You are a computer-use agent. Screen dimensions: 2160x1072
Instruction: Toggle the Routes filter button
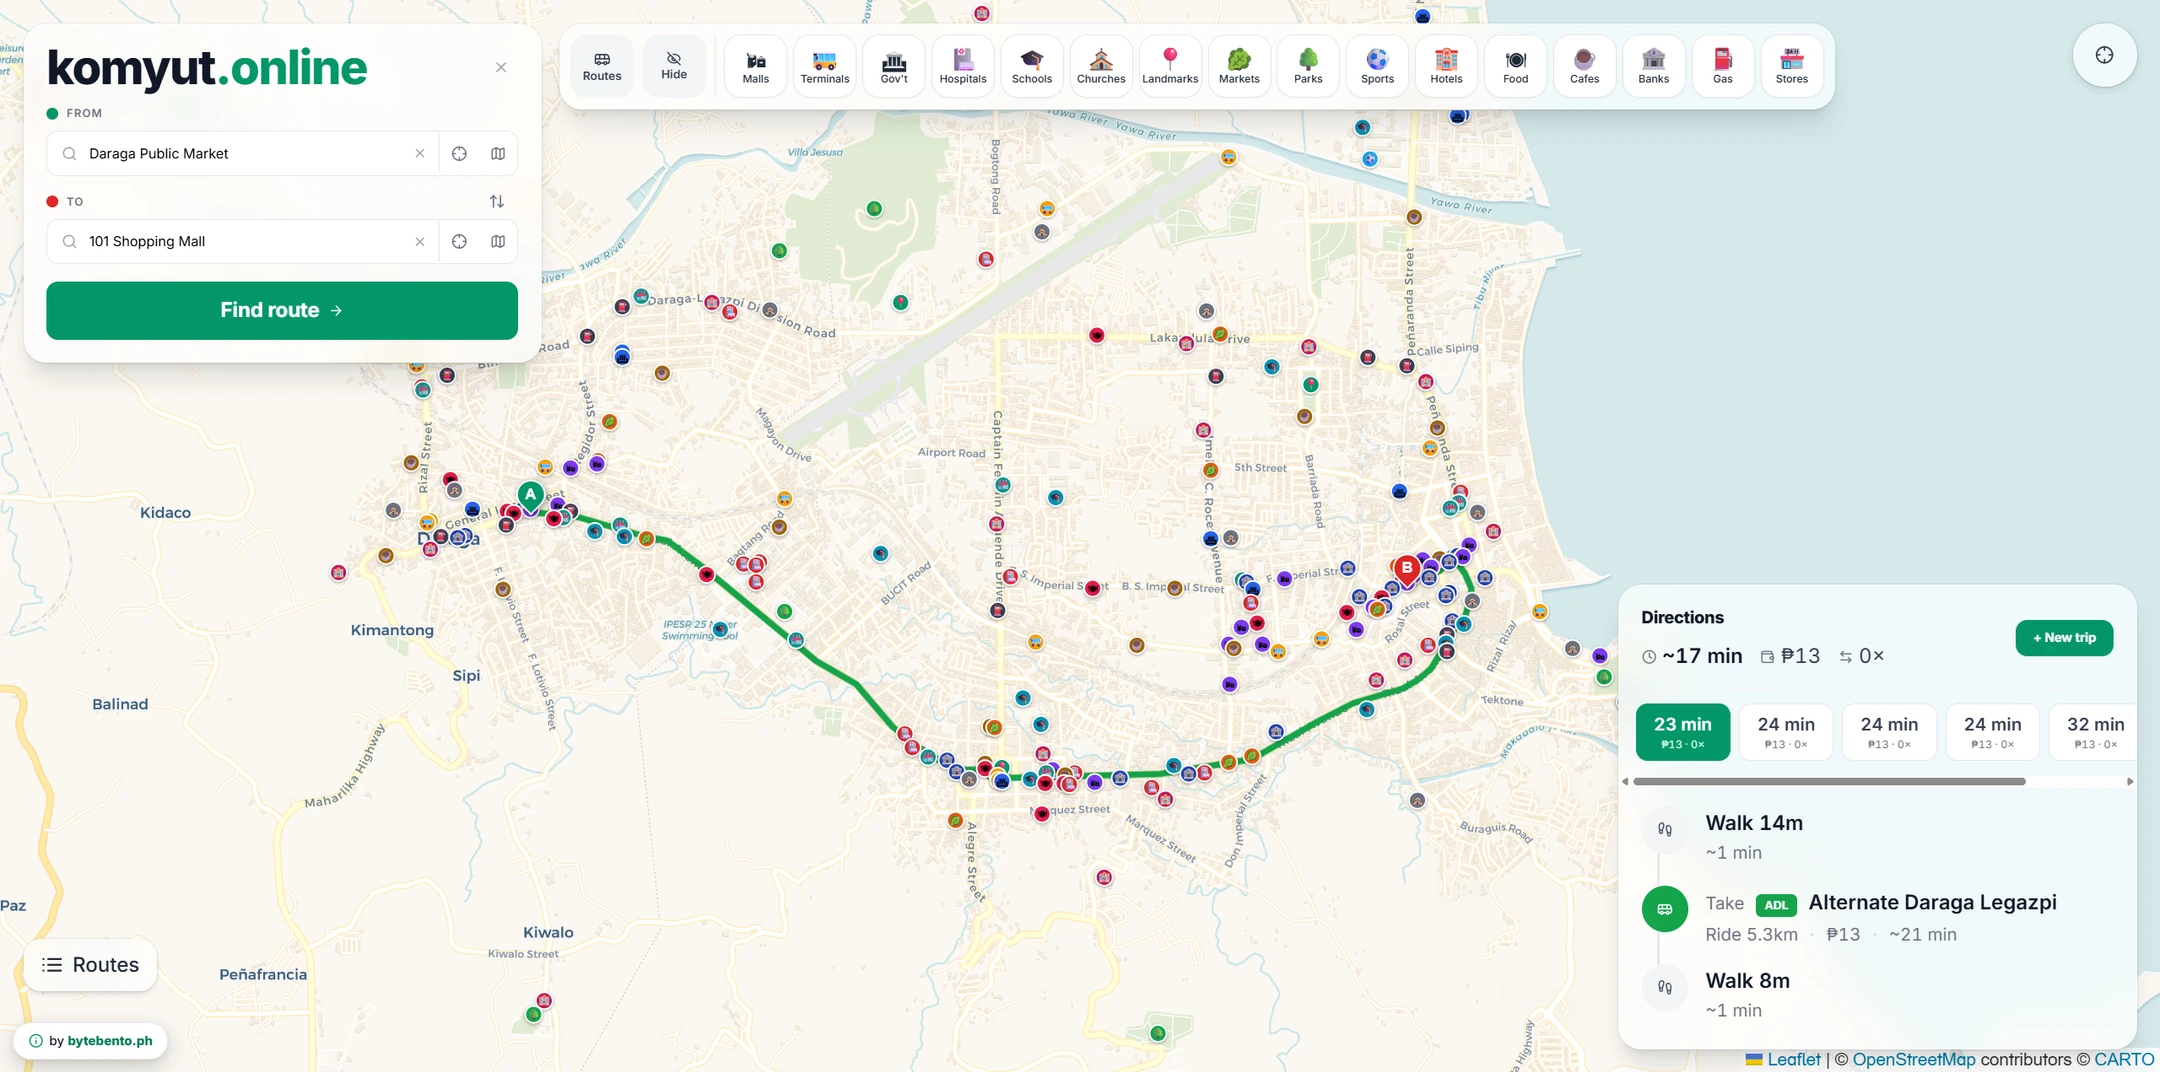[602, 66]
